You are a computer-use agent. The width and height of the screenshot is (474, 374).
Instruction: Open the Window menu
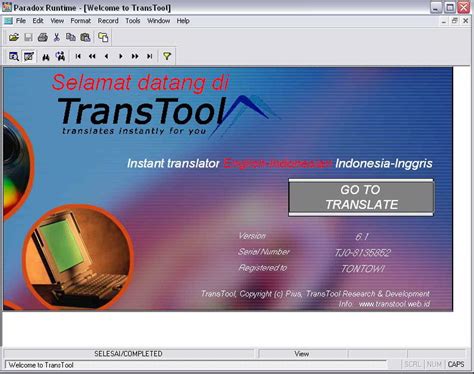coord(159,21)
